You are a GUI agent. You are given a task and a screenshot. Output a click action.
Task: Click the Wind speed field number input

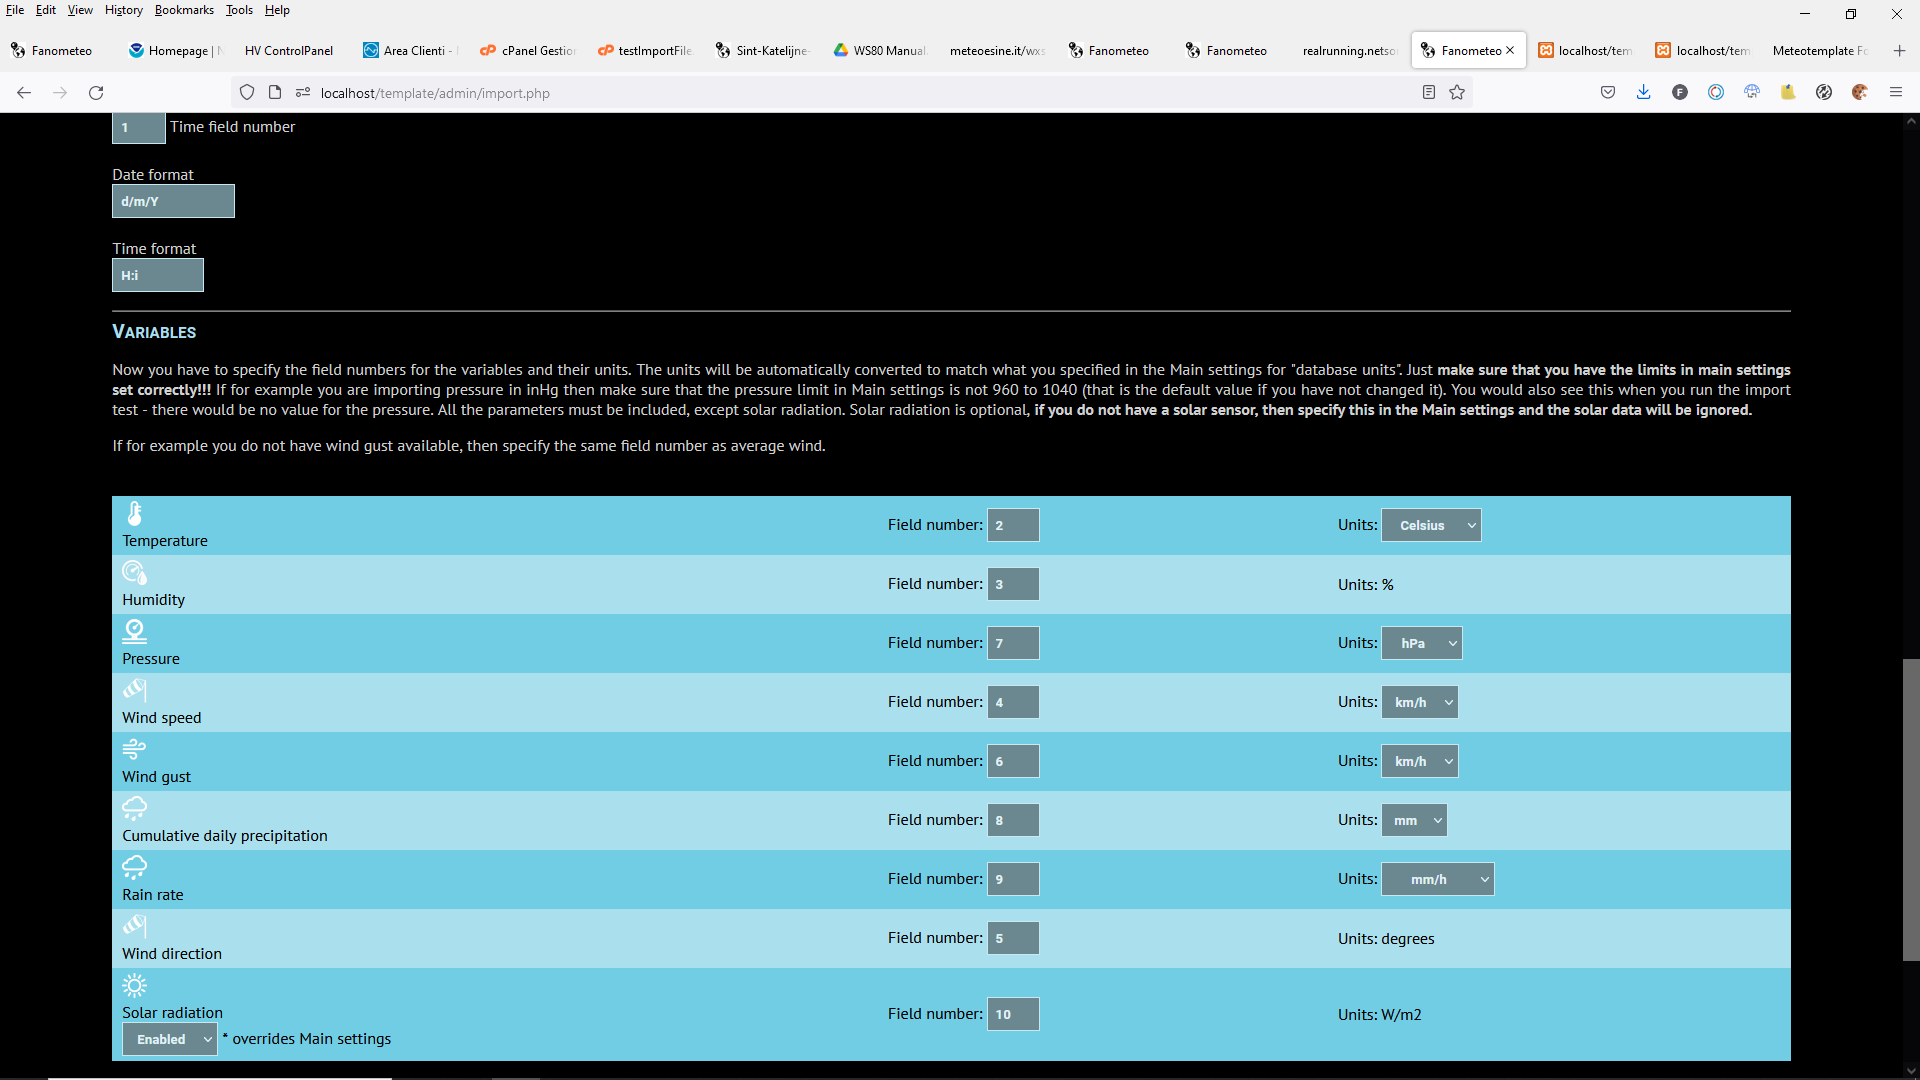click(1013, 702)
